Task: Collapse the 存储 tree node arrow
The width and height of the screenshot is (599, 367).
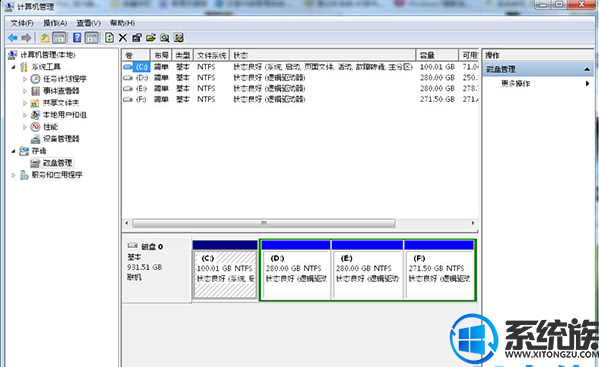Action: 13,151
